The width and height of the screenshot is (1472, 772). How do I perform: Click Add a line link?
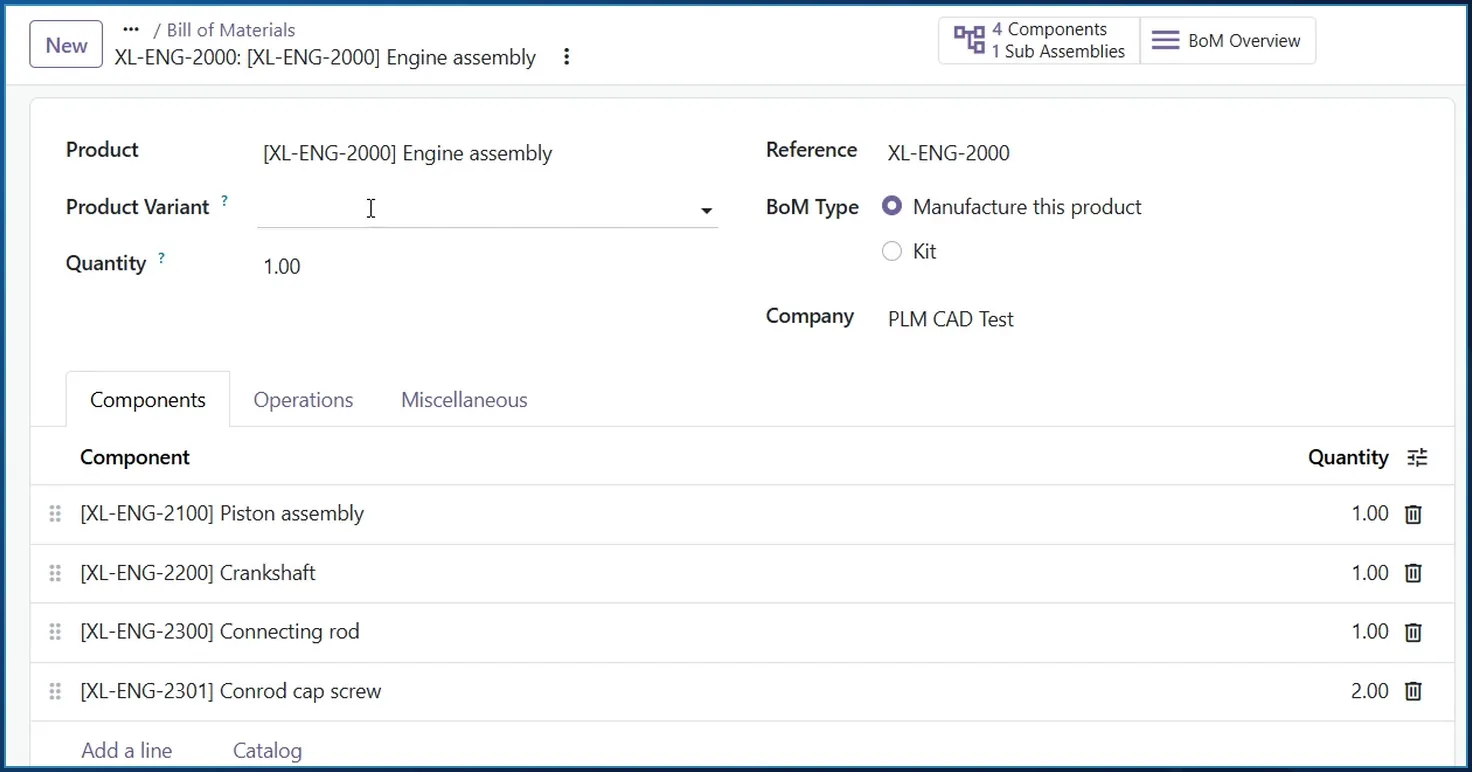126,750
